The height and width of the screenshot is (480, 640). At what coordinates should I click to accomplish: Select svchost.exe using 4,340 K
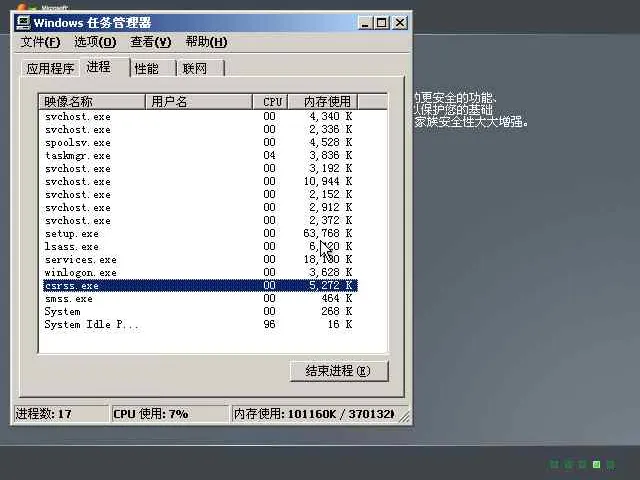200,117
